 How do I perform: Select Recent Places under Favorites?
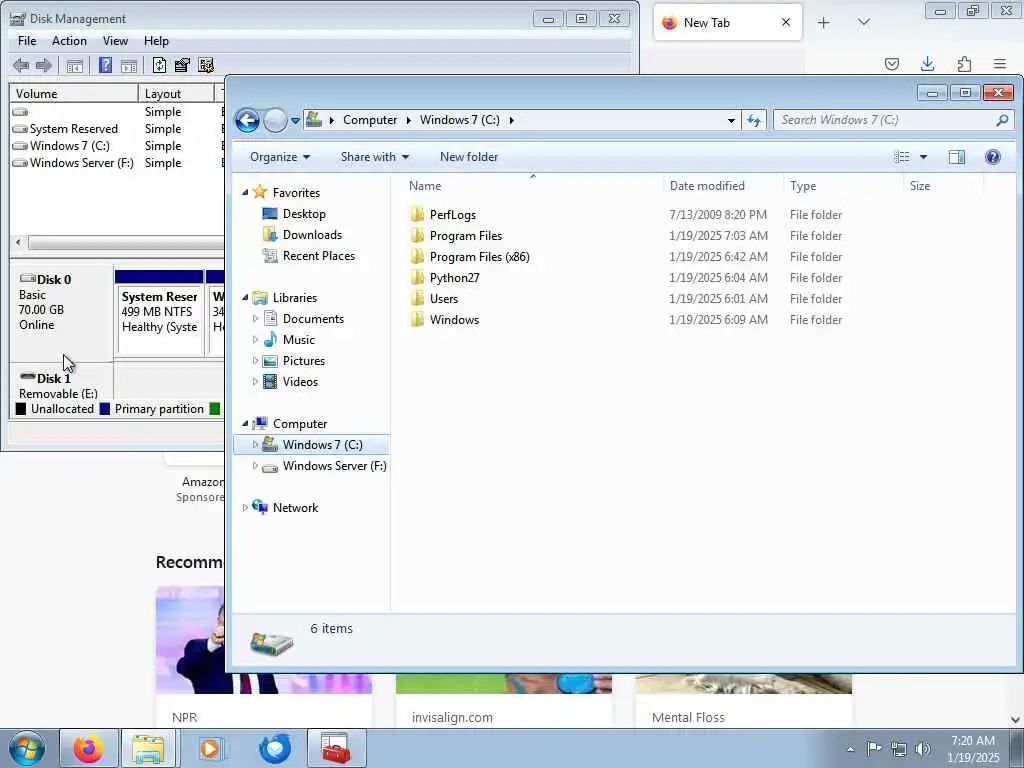319,256
